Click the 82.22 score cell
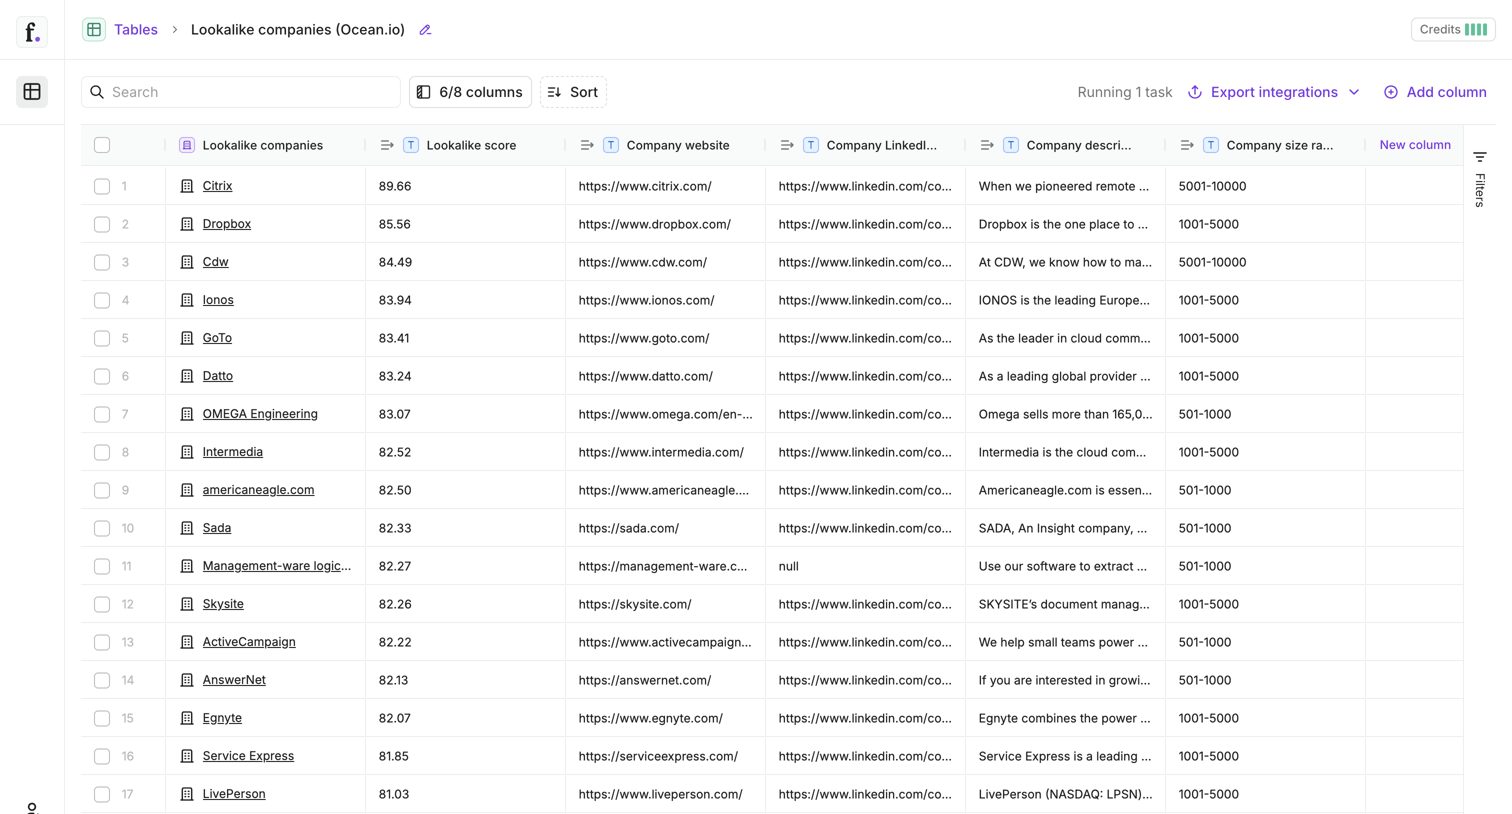This screenshot has height=814, width=1512. point(466,642)
